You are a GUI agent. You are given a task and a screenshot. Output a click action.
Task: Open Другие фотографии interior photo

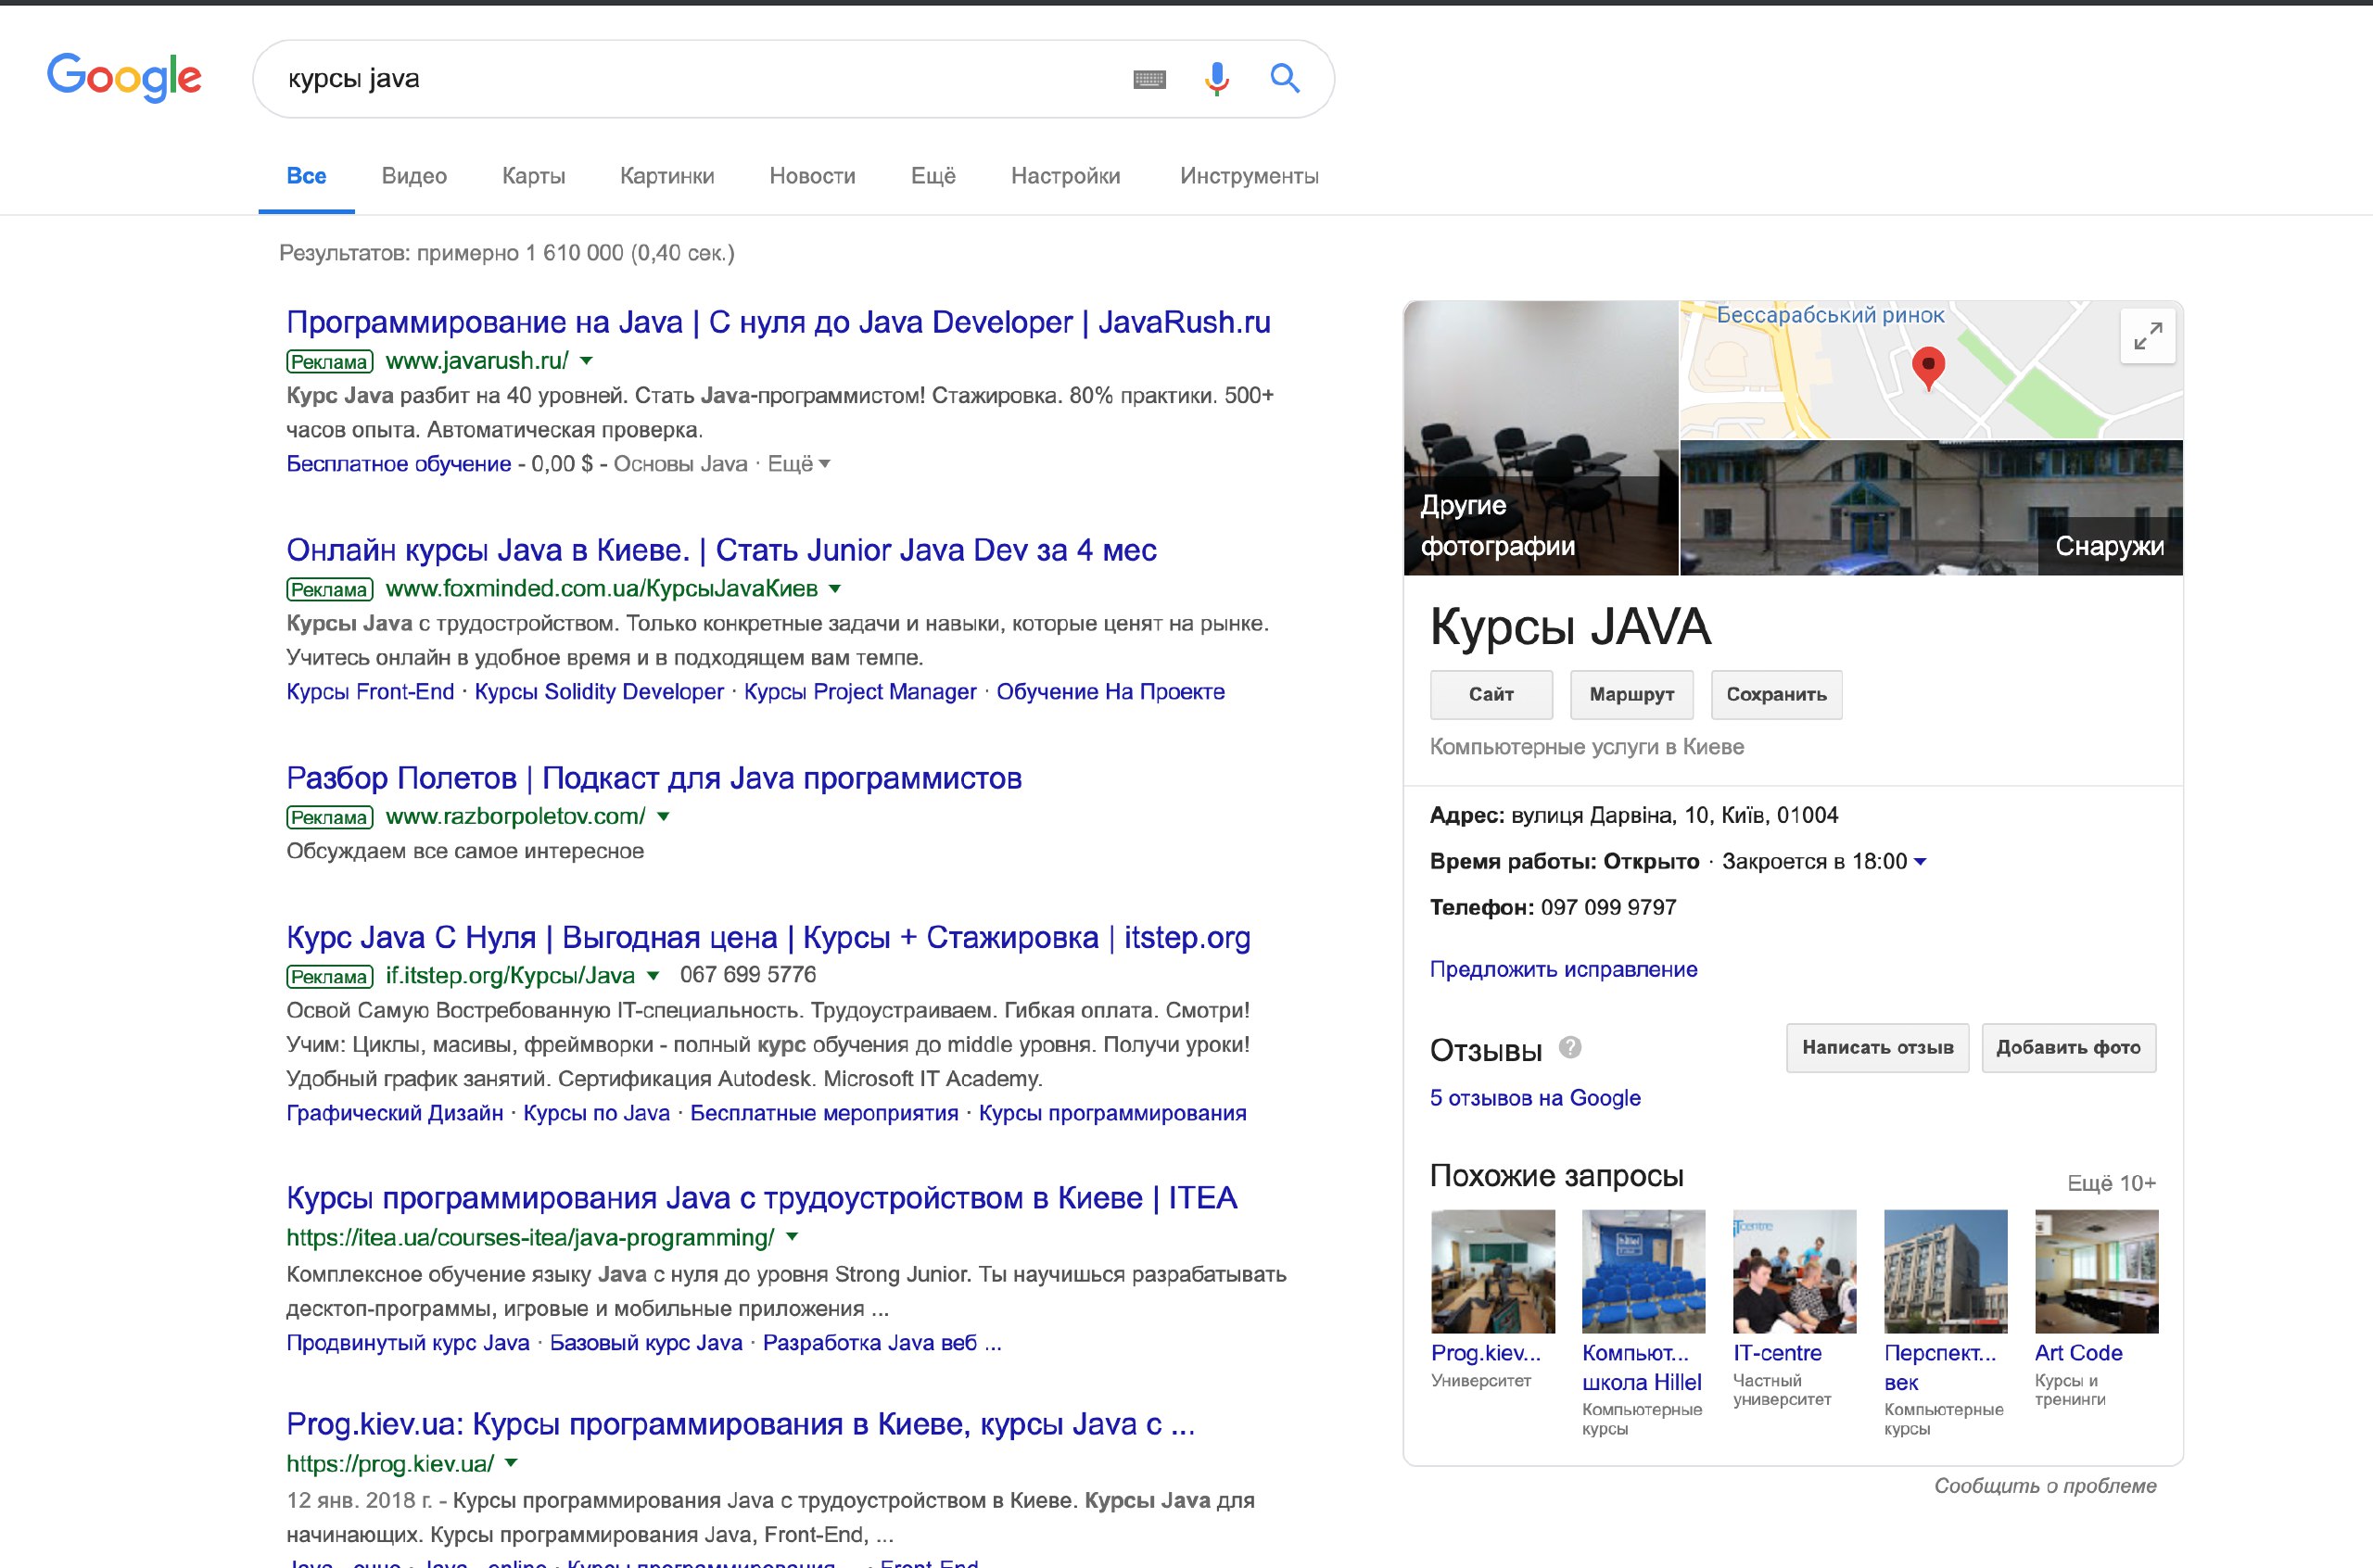tap(1540, 438)
